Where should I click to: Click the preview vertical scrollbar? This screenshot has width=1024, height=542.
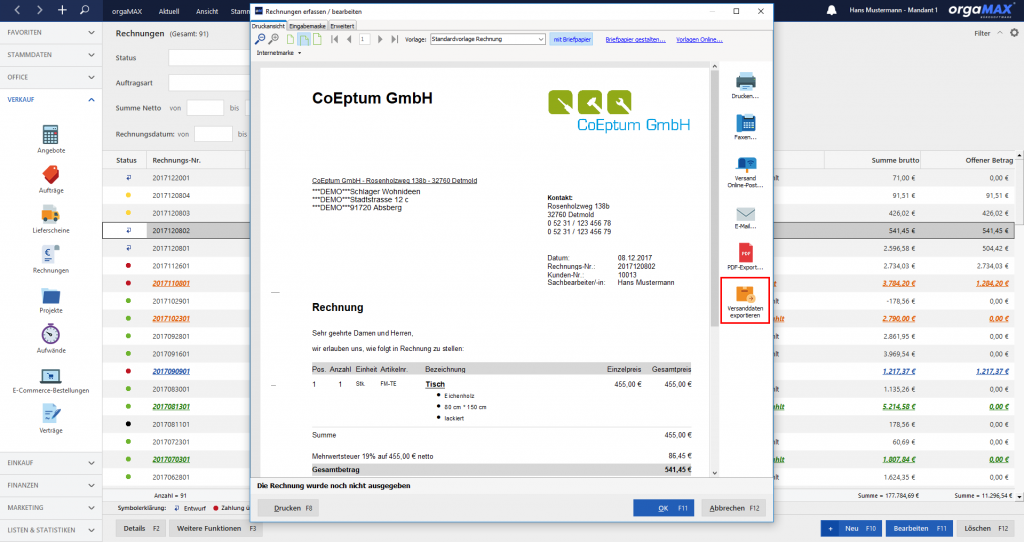point(714,270)
